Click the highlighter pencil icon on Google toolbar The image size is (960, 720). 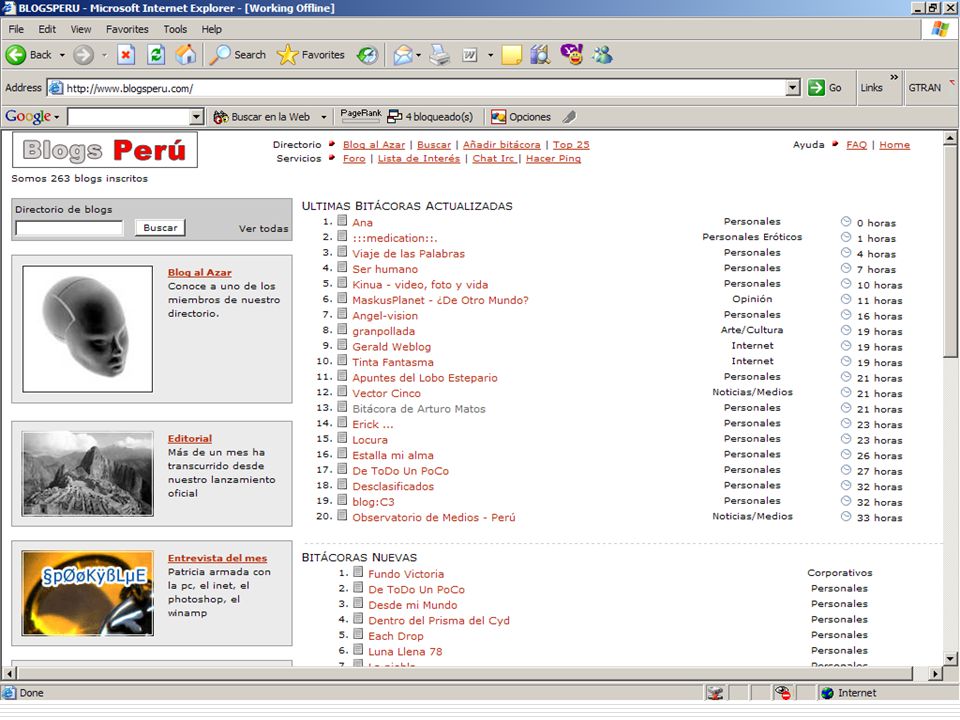(569, 116)
